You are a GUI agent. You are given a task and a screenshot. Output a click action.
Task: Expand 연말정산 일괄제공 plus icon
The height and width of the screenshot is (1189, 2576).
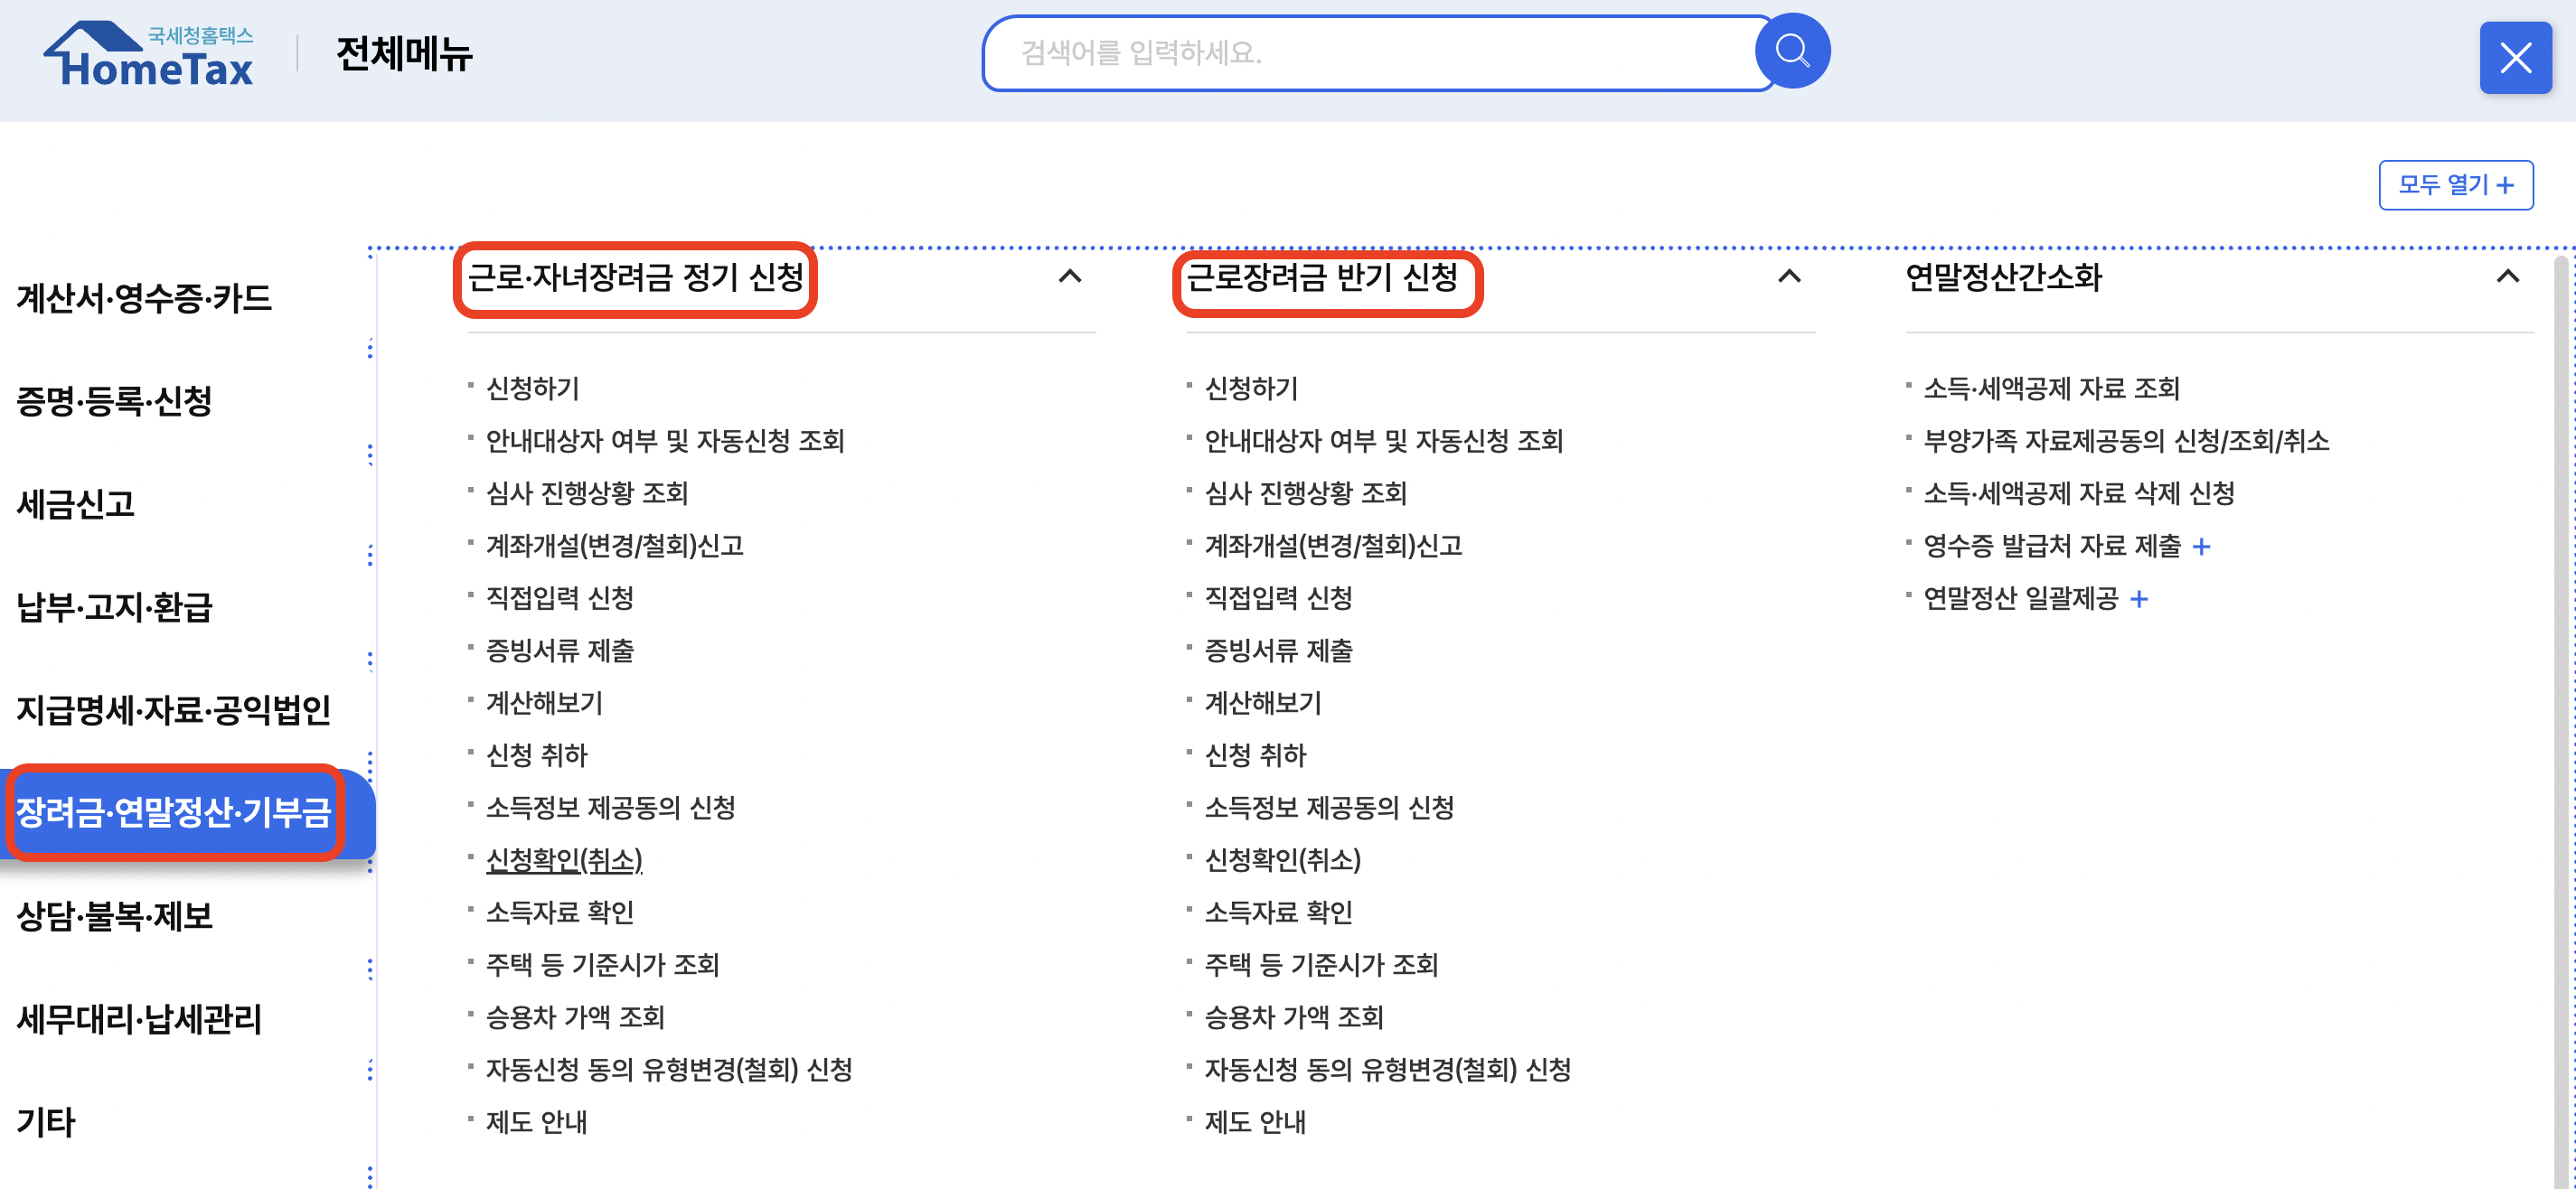(2139, 599)
